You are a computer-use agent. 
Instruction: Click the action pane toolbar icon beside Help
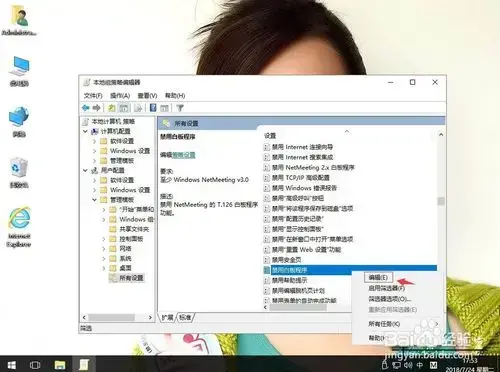(x=164, y=108)
